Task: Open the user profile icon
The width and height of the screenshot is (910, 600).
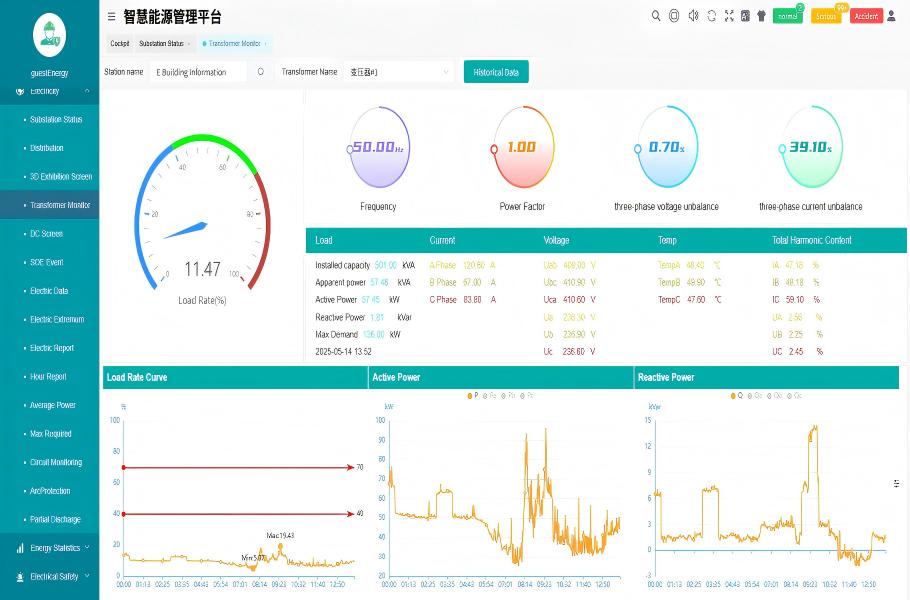Action: (x=893, y=16)
